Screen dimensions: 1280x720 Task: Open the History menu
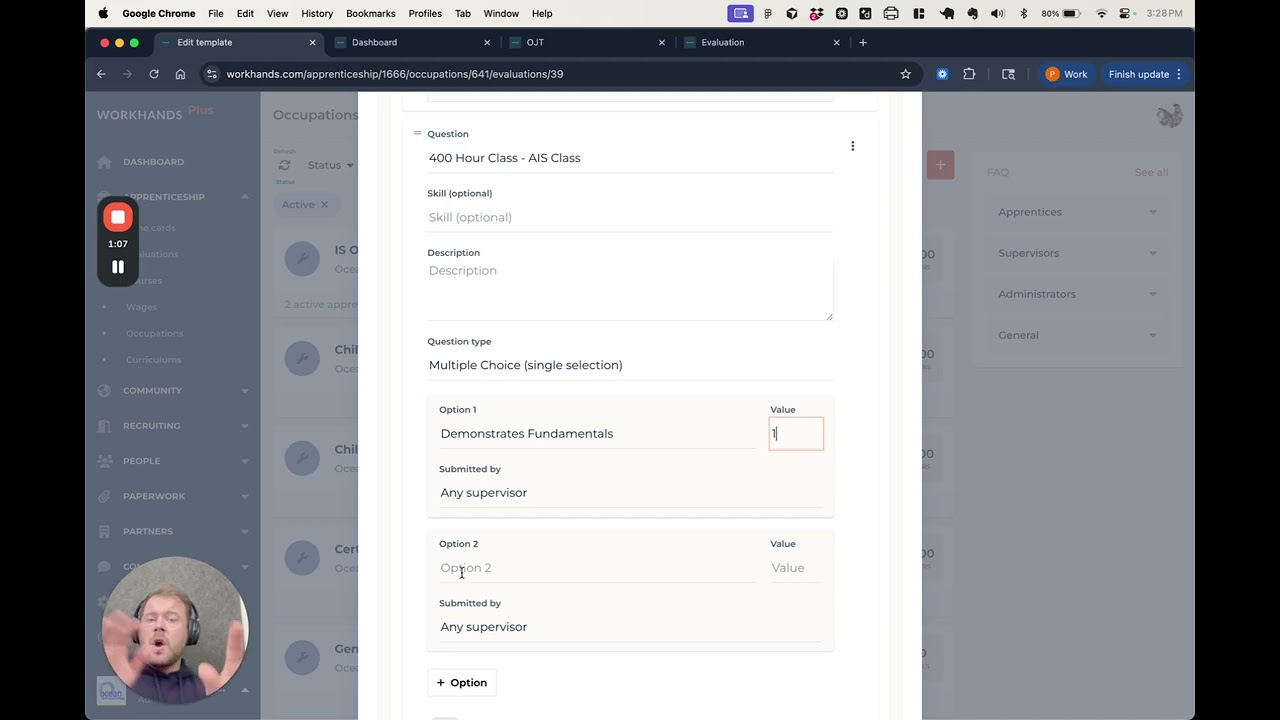tap(317, 13)
